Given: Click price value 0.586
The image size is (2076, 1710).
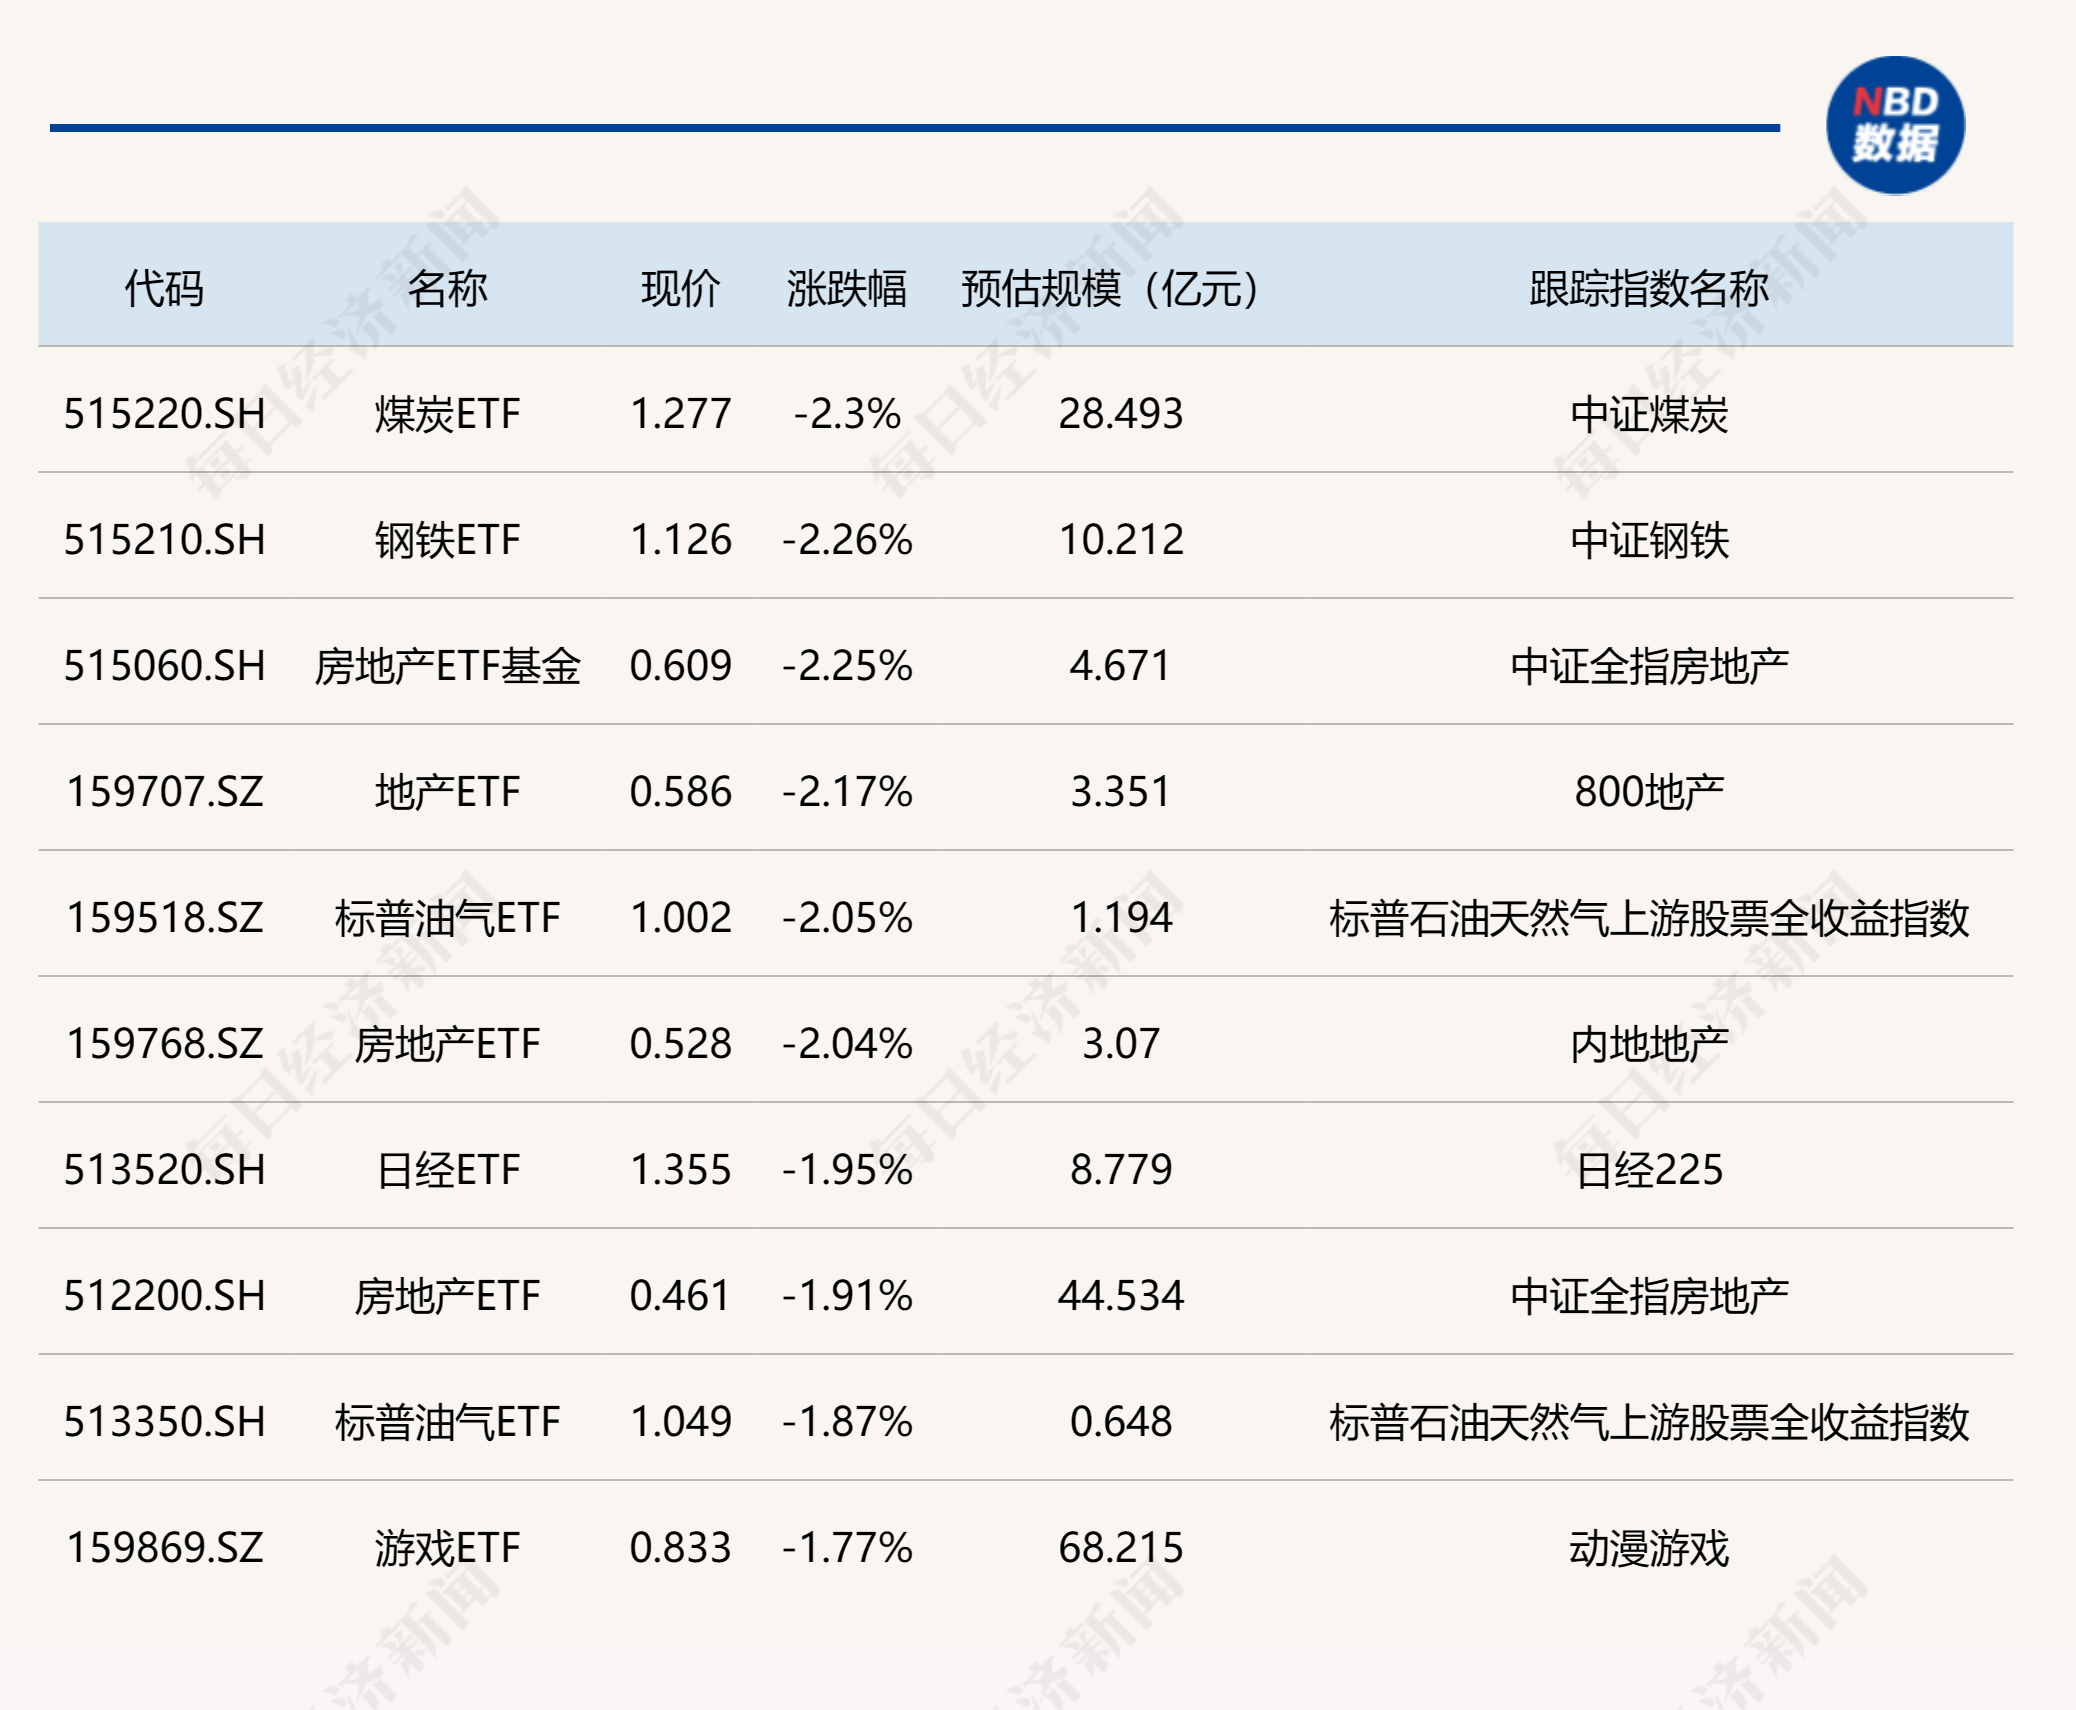Looking at the screenshot, I should [681, 792].
